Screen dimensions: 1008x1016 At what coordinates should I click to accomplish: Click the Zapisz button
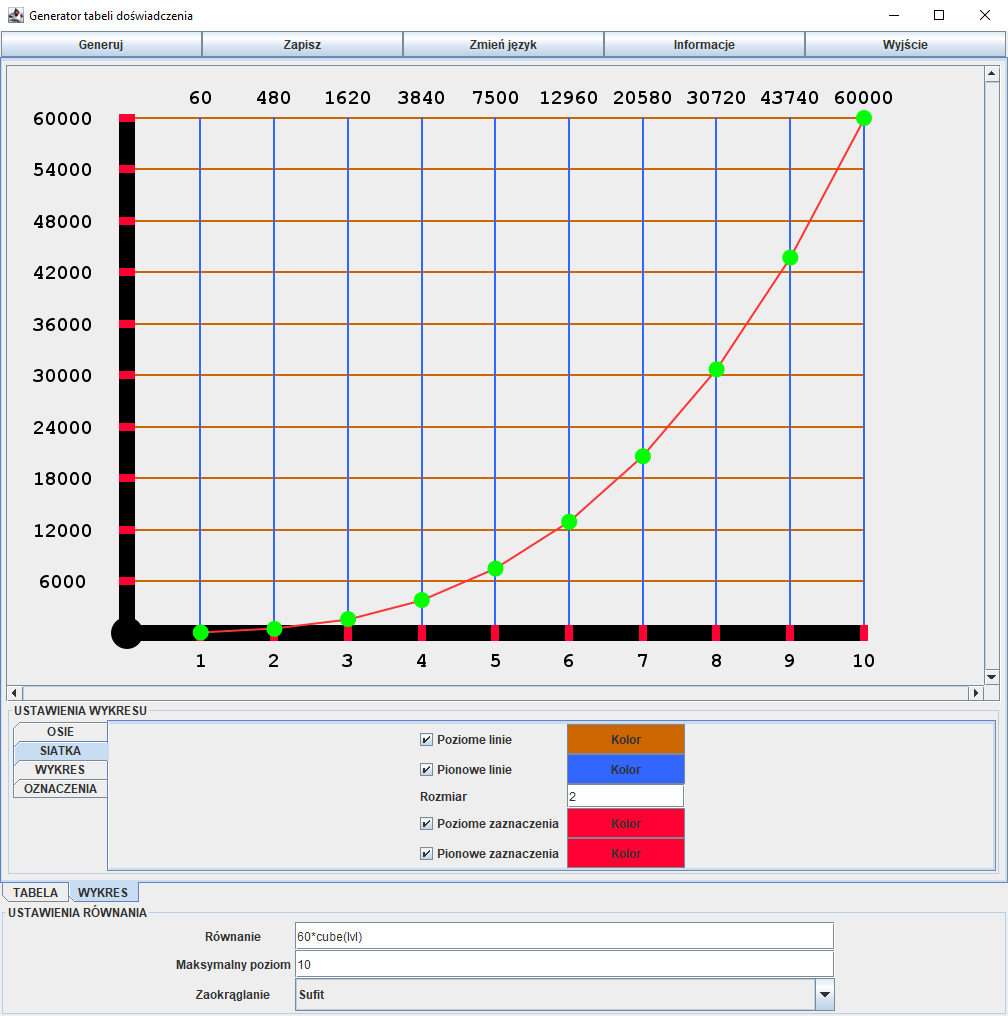(302, 44)
